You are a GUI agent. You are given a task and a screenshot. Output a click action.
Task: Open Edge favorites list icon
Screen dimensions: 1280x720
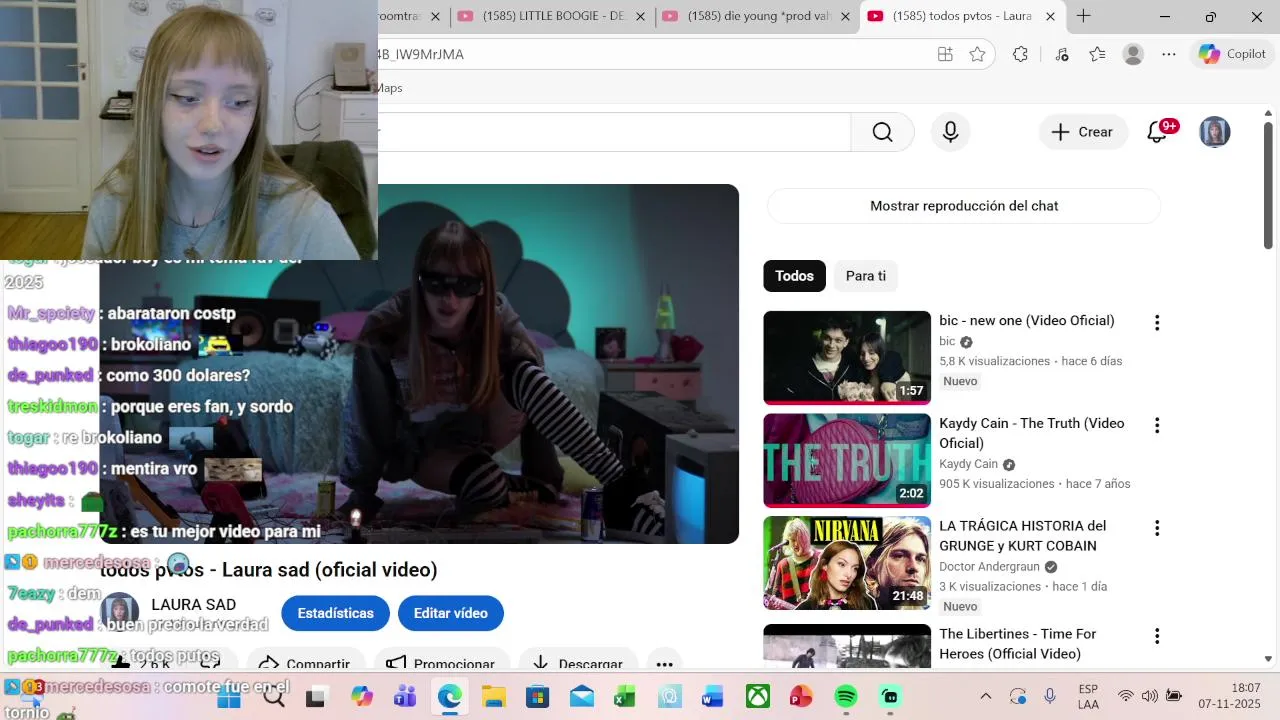tap(1097, 54)
